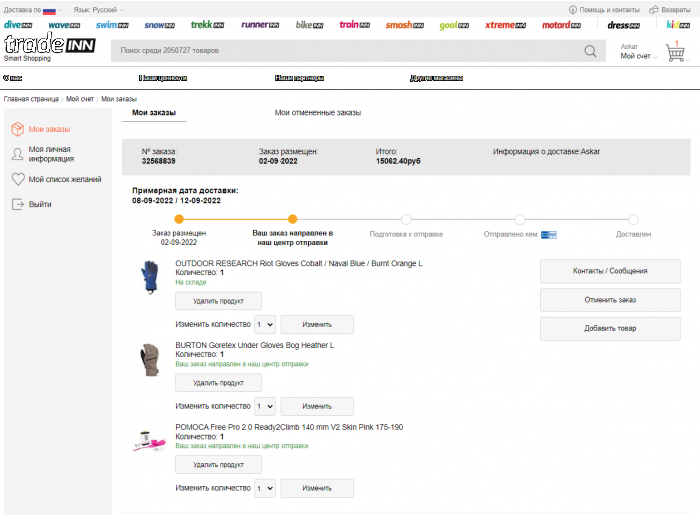Open the dressinn store logo
The width and height of the screenshot is (700, 515).
[623, 25]
